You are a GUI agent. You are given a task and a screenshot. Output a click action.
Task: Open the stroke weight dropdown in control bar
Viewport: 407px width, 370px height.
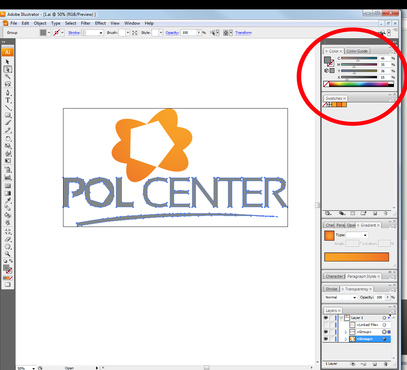click(101, 33)
